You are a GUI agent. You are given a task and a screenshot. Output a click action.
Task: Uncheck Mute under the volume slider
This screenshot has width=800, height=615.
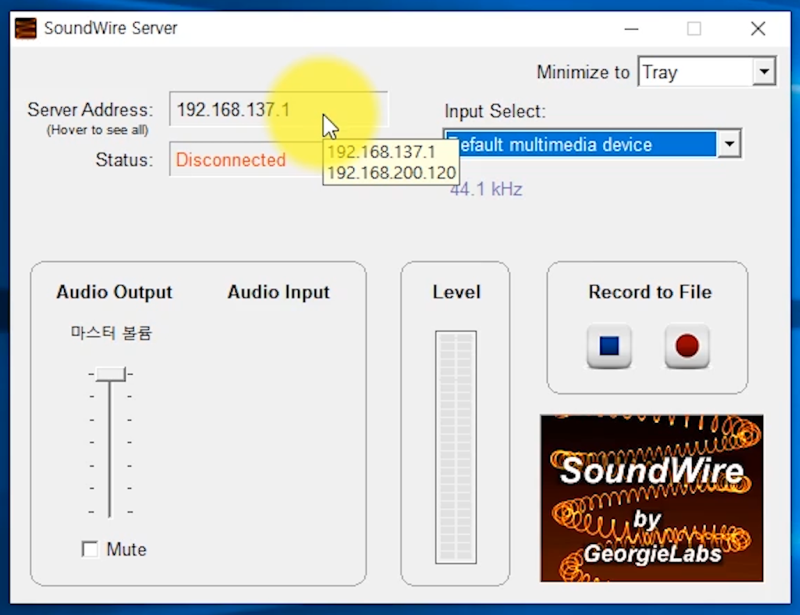click(x=88, y=549)
